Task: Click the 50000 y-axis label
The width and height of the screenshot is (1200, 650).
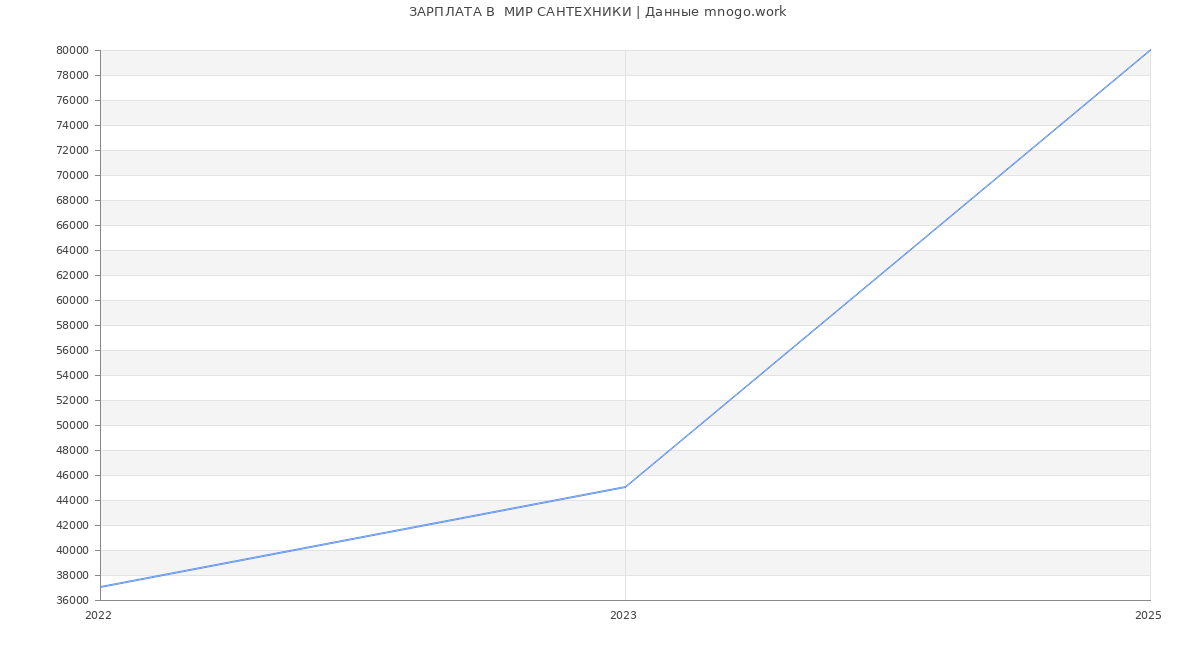Action: pyautogui.click(x=73, y=425)
